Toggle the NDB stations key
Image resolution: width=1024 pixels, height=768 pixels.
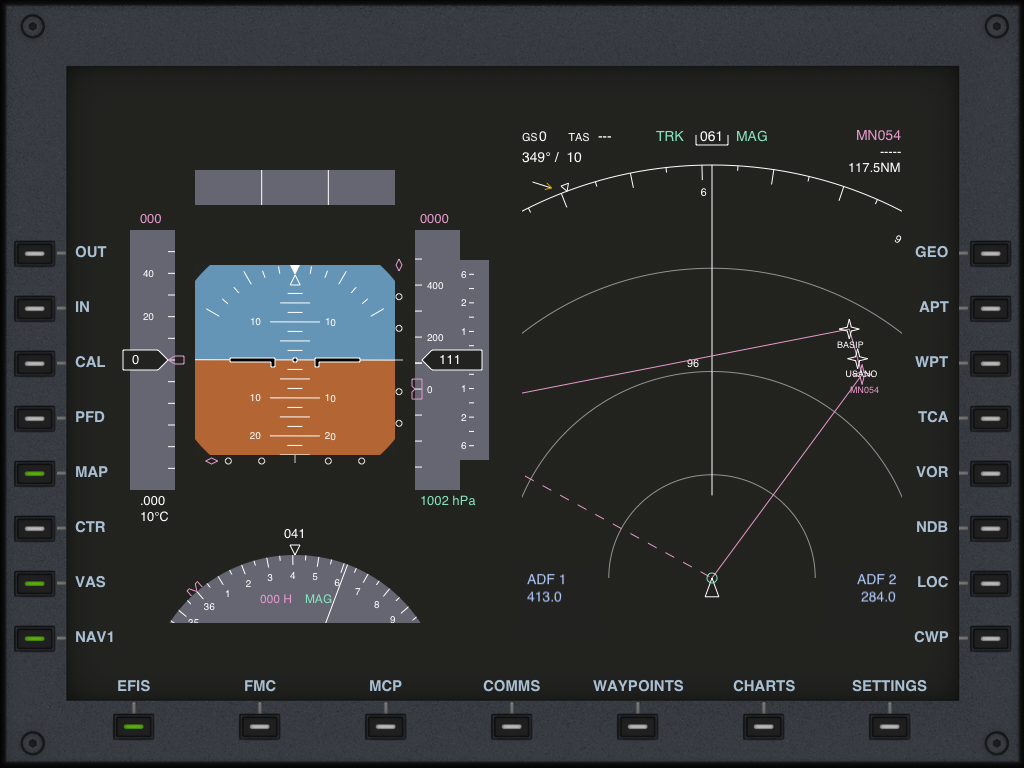coord(990,528)
